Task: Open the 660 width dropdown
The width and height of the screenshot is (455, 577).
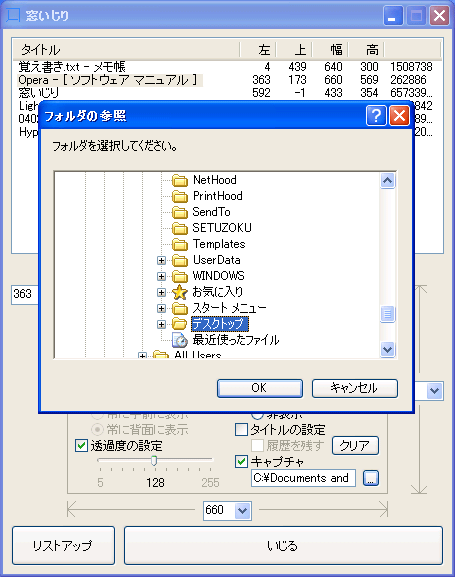Action: pos(242,510)
